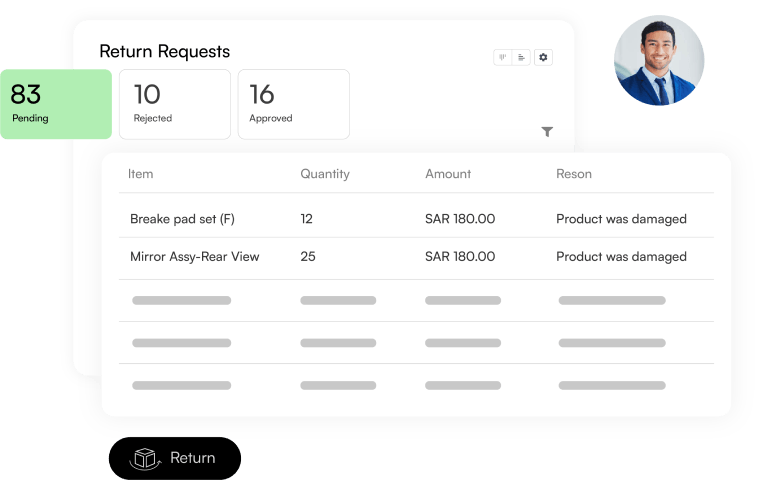Click the Amount column header

tap(448, 174)
